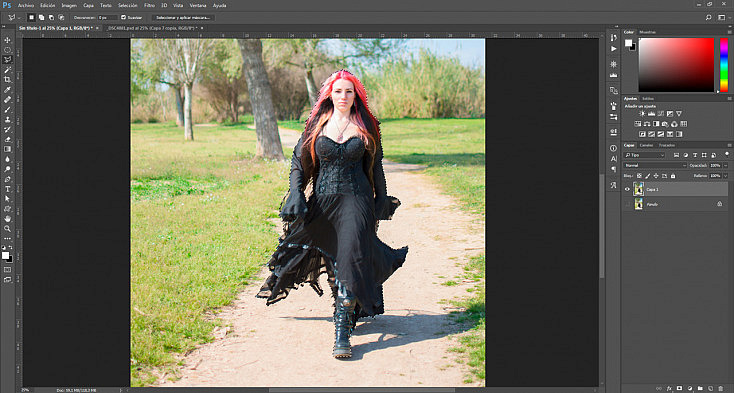Show the Fondo layer
Image resolution: width=734 pixels, height=393 pixels.
[x=627, y=204]
